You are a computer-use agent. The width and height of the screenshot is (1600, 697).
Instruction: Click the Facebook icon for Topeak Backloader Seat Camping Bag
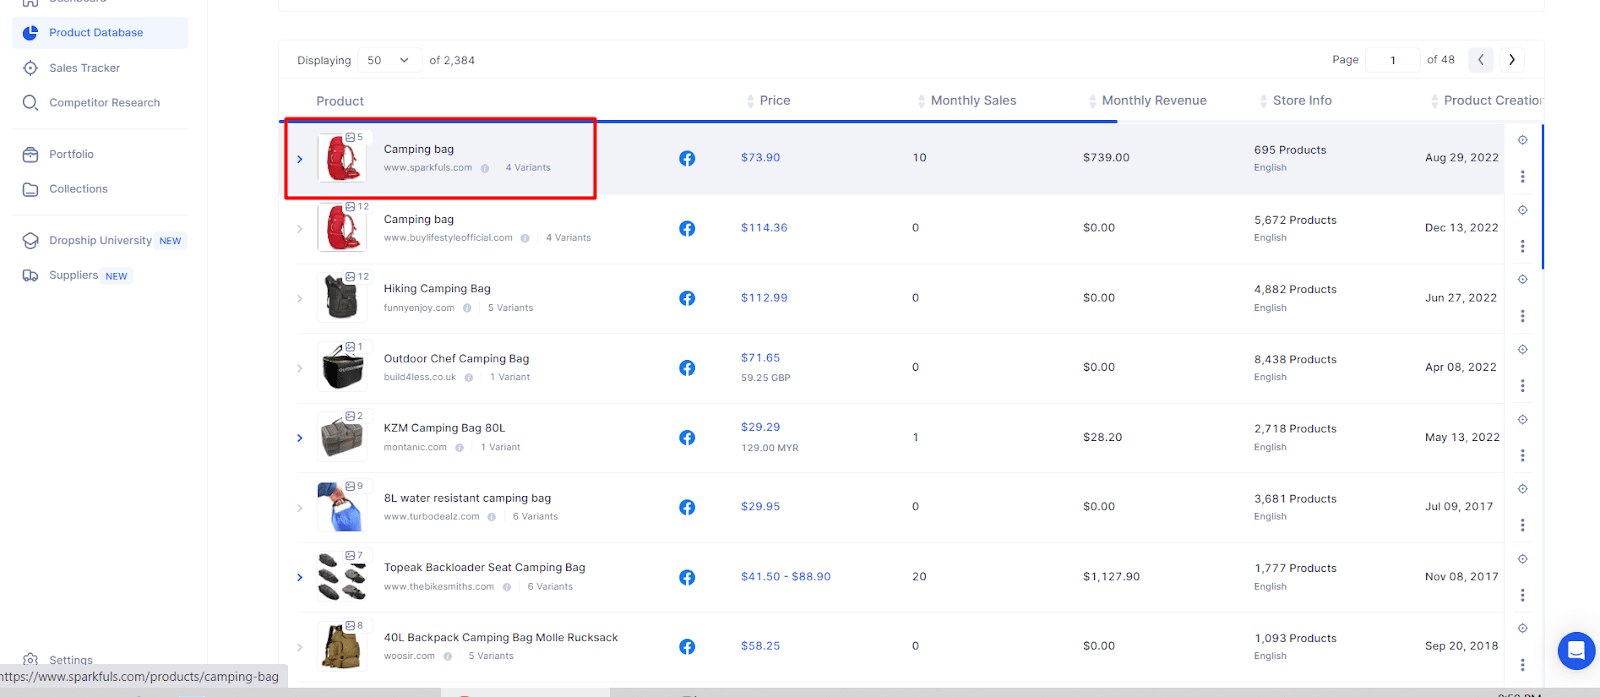point(687,577)
